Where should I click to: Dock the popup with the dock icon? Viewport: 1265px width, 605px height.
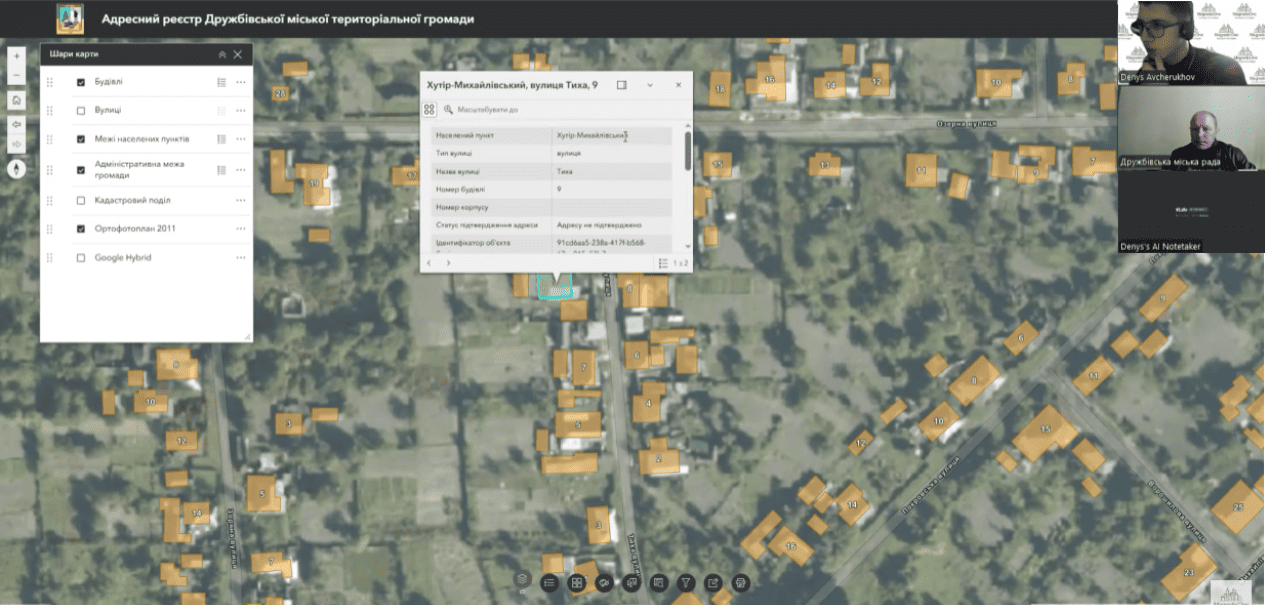click(x=621, y=86)
